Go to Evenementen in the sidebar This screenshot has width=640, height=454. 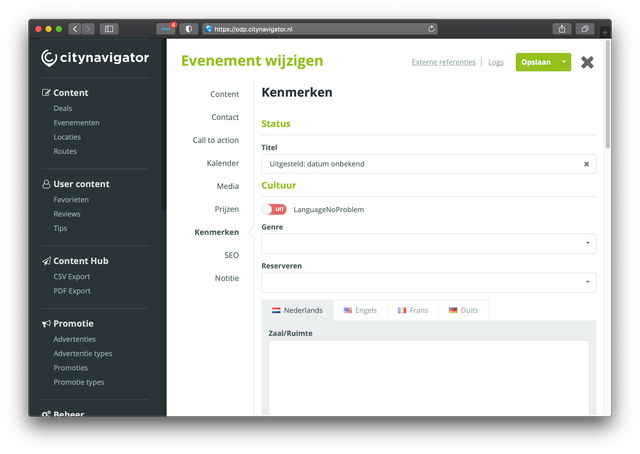pyautogui.click(x=76, y=123)
